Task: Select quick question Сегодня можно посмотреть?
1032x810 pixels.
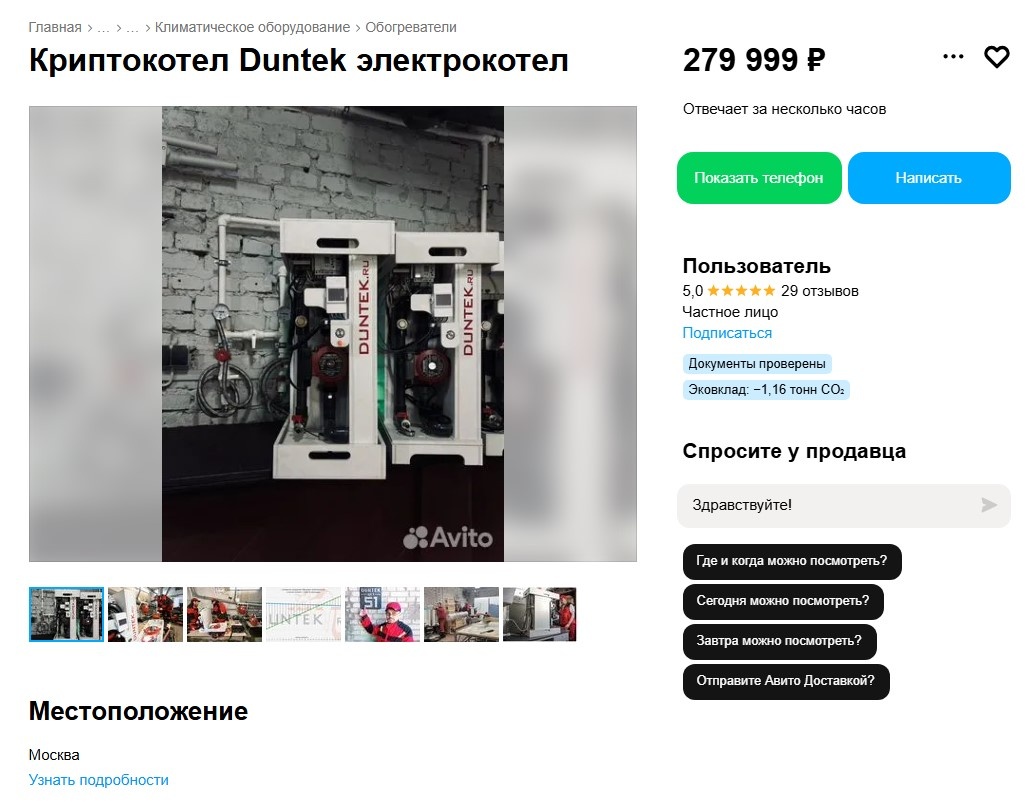Action: point(783,601)
